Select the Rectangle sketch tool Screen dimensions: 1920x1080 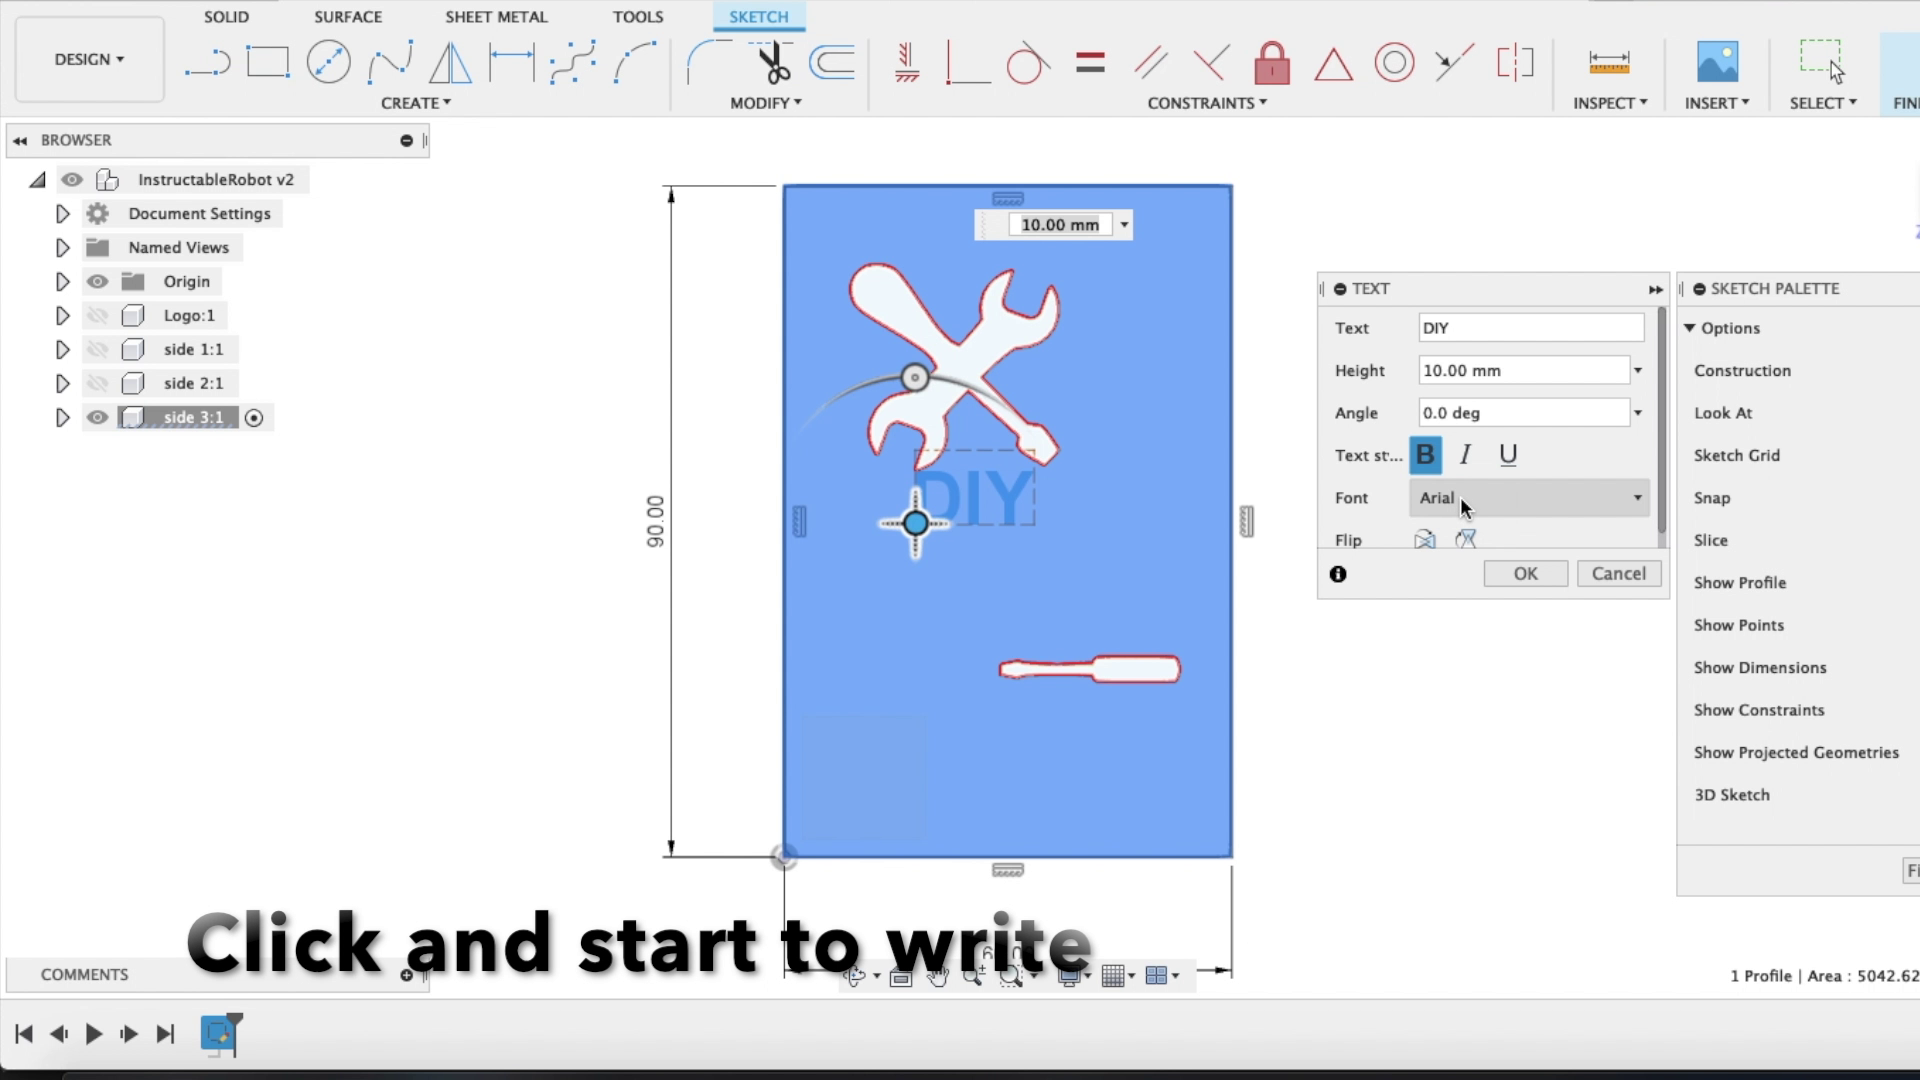(x=268, y=60)
